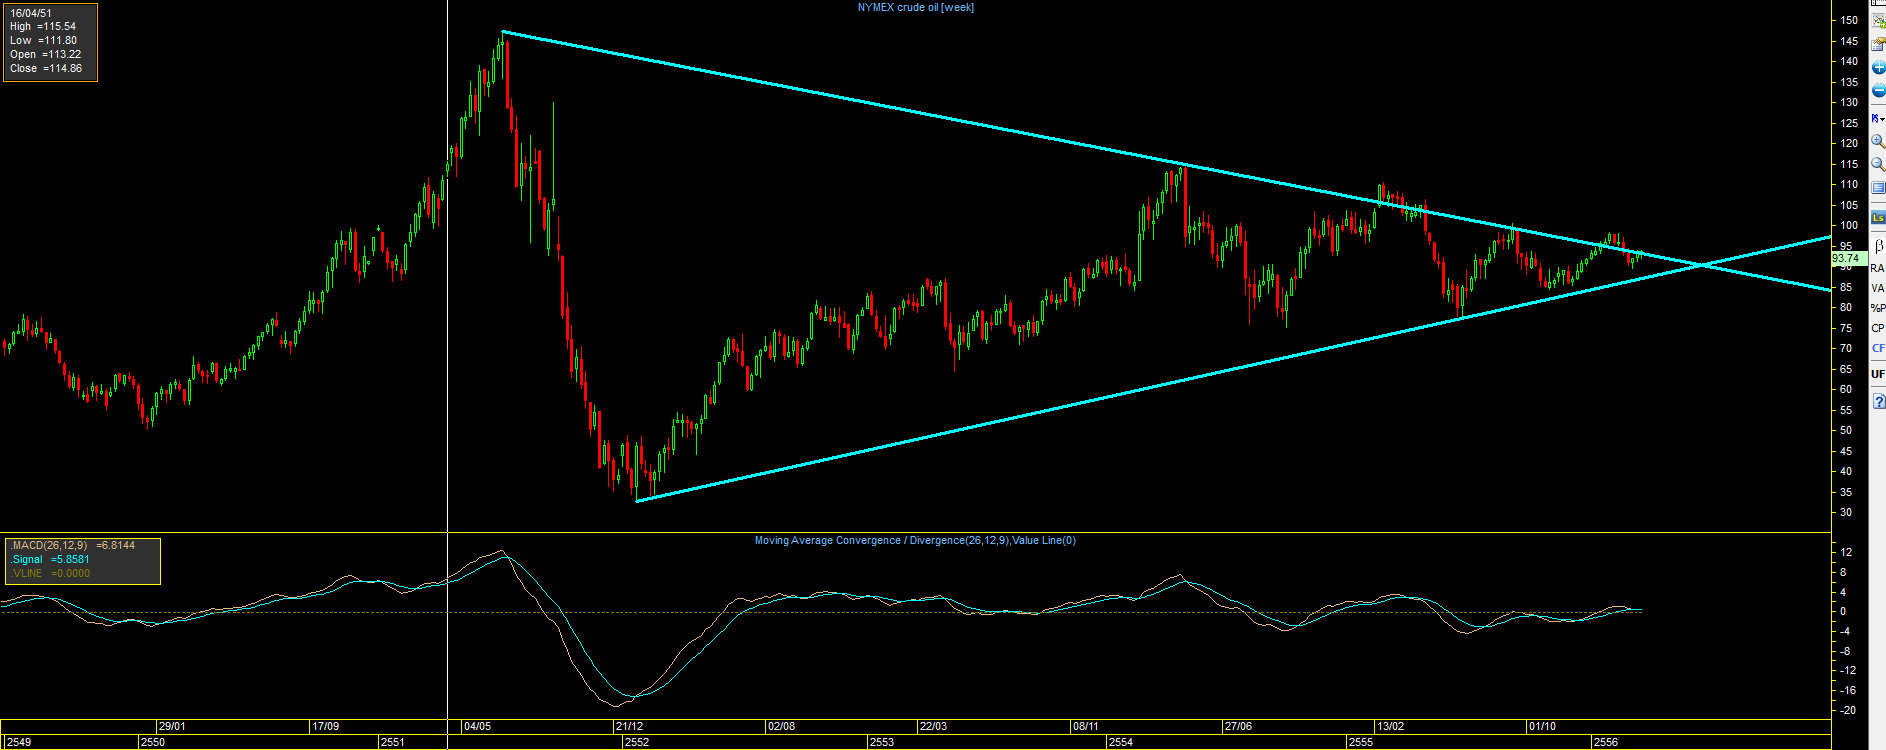Click the 29/01 date marker on time axis
1886x750 pixels.
point(172,726)
